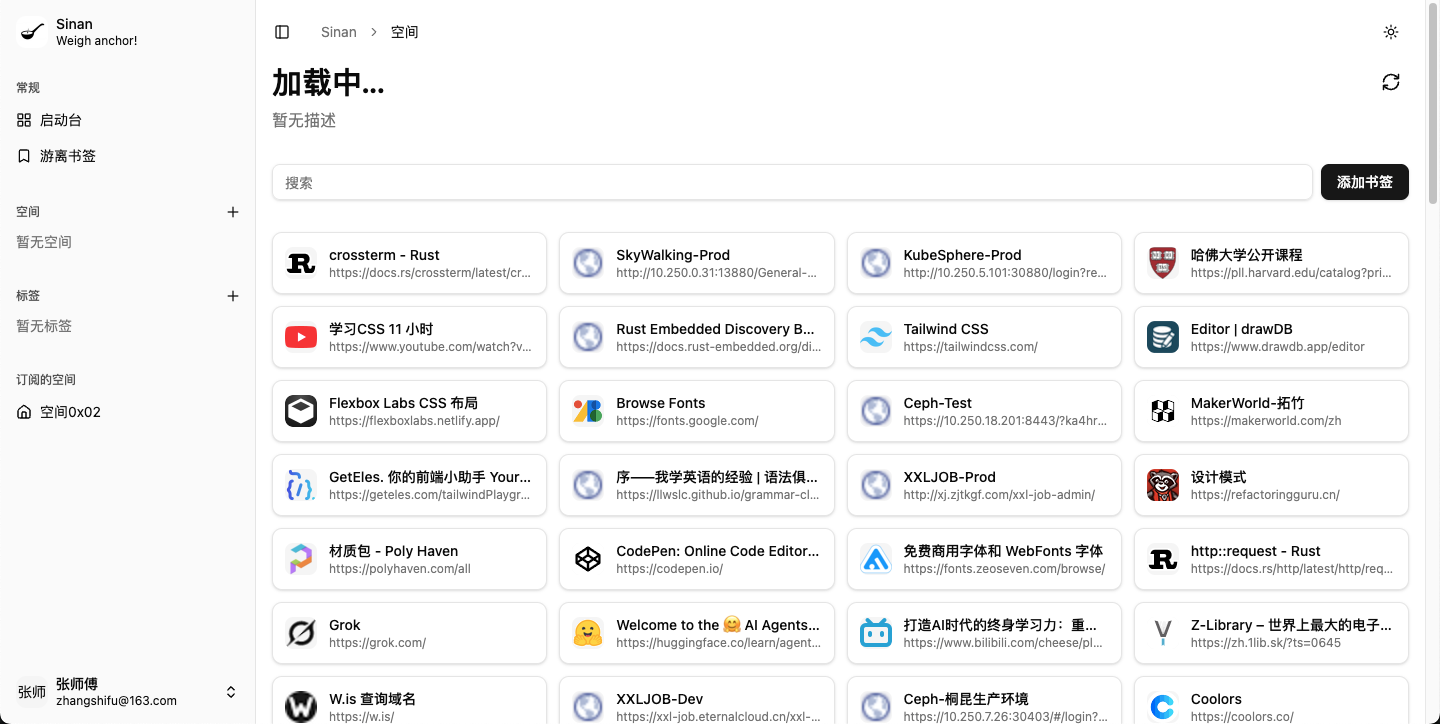1440x724 pixels.
Task: Toggle the sidebar panel icon
Action: click(x=282, y=32)
